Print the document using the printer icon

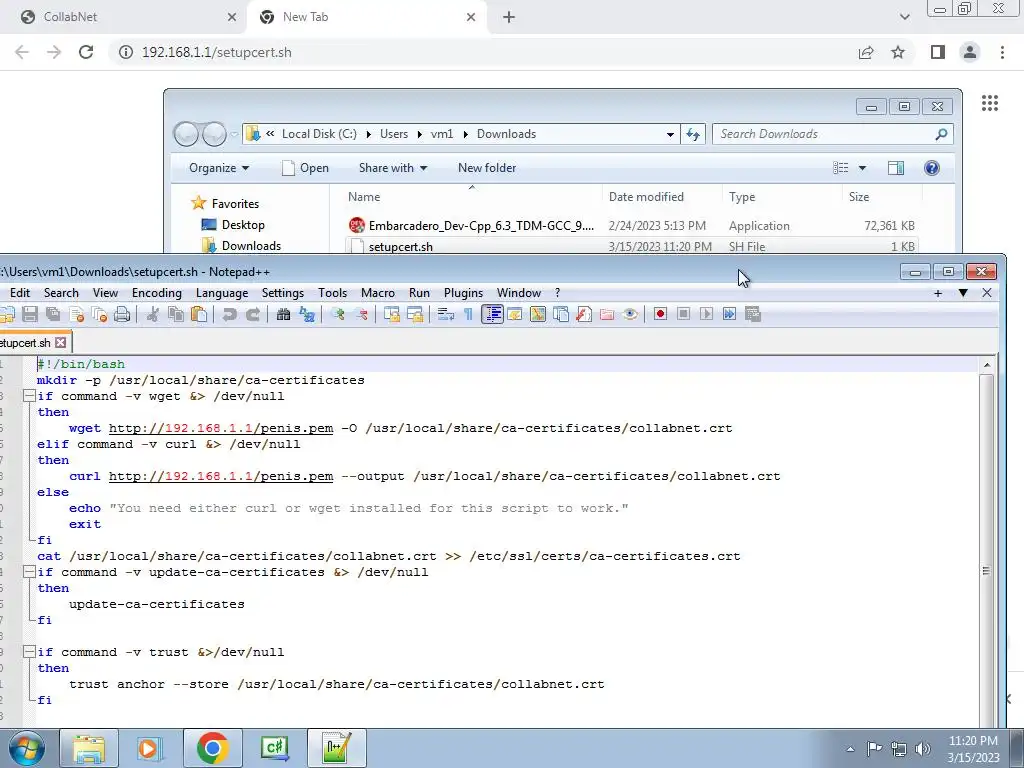coord(122,314)
